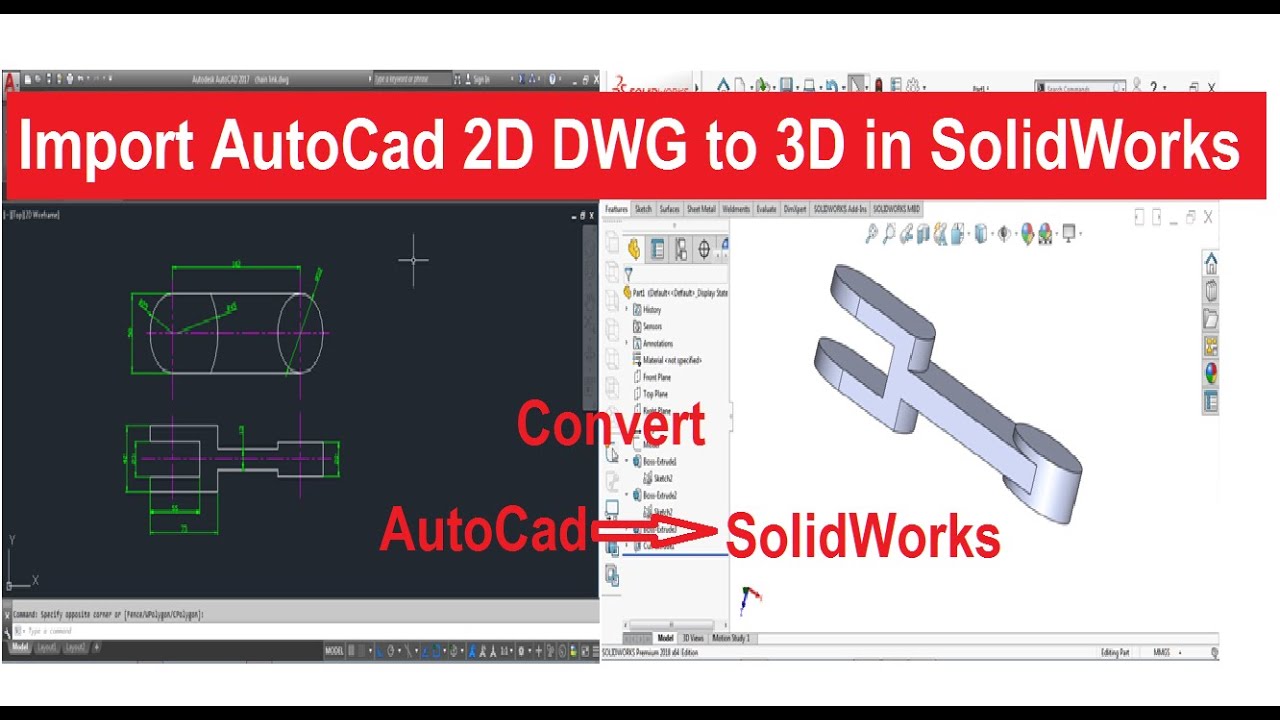Select Part1 root node in feature tree
This screenshot has width=1280, height=720.
pyautogui.click(x=676, y=293)
